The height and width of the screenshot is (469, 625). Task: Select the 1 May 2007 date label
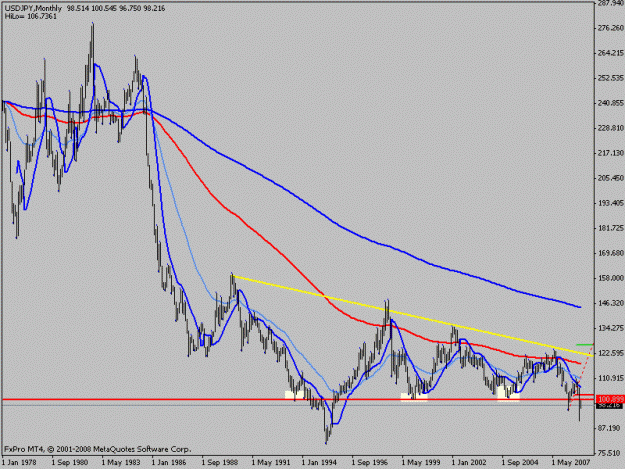point(571,463)
